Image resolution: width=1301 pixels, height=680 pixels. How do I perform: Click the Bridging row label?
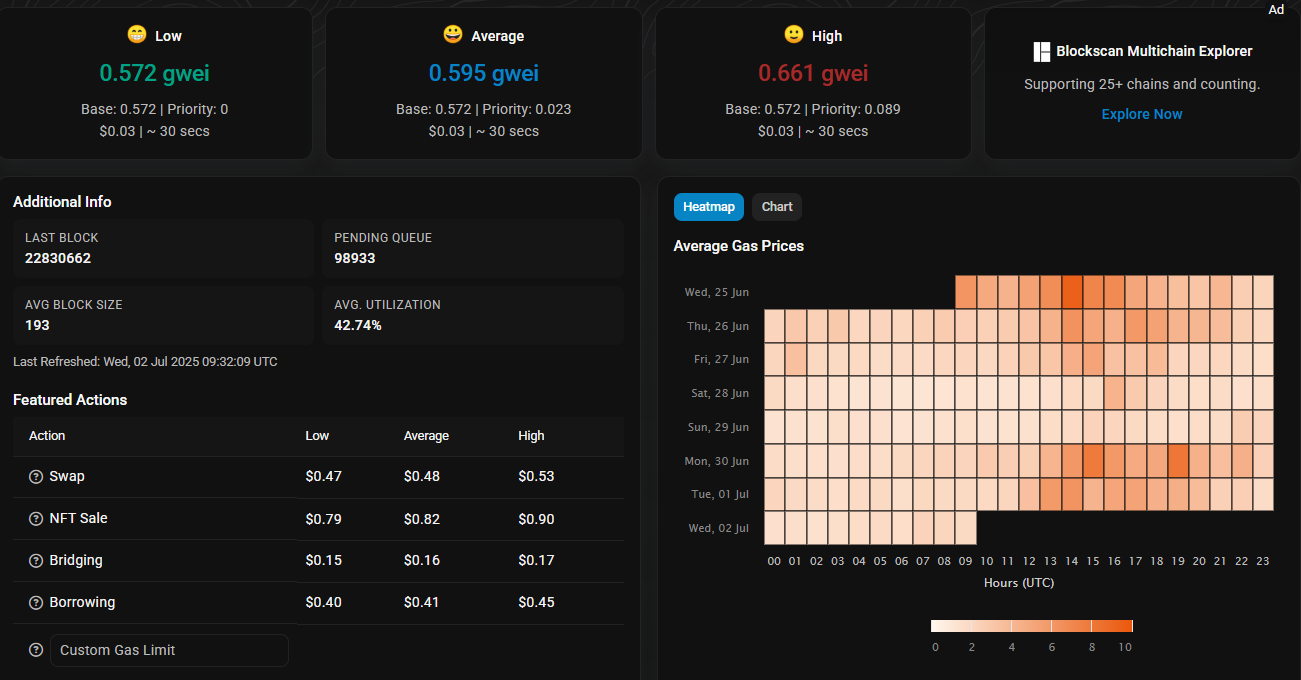76,560
